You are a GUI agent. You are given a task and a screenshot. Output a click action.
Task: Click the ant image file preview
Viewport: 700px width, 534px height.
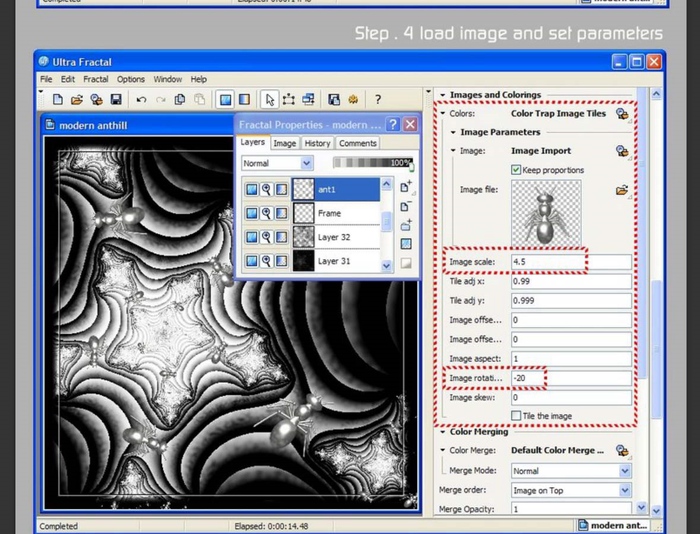coord(546,213)
